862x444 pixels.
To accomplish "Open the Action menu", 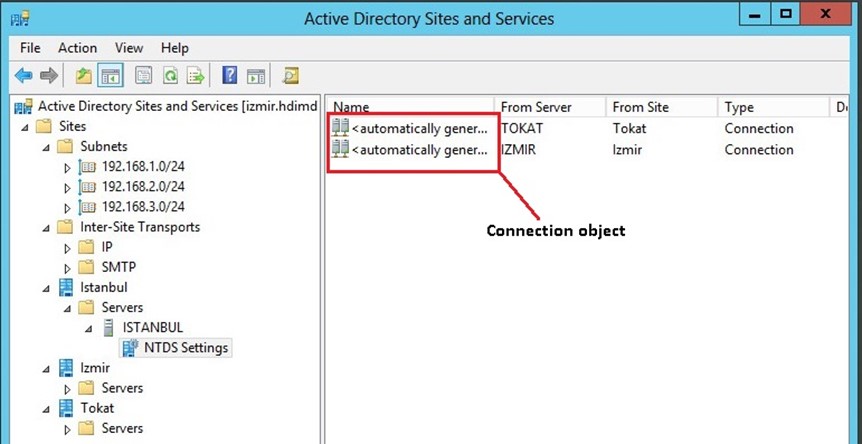I will click(78, 48).
